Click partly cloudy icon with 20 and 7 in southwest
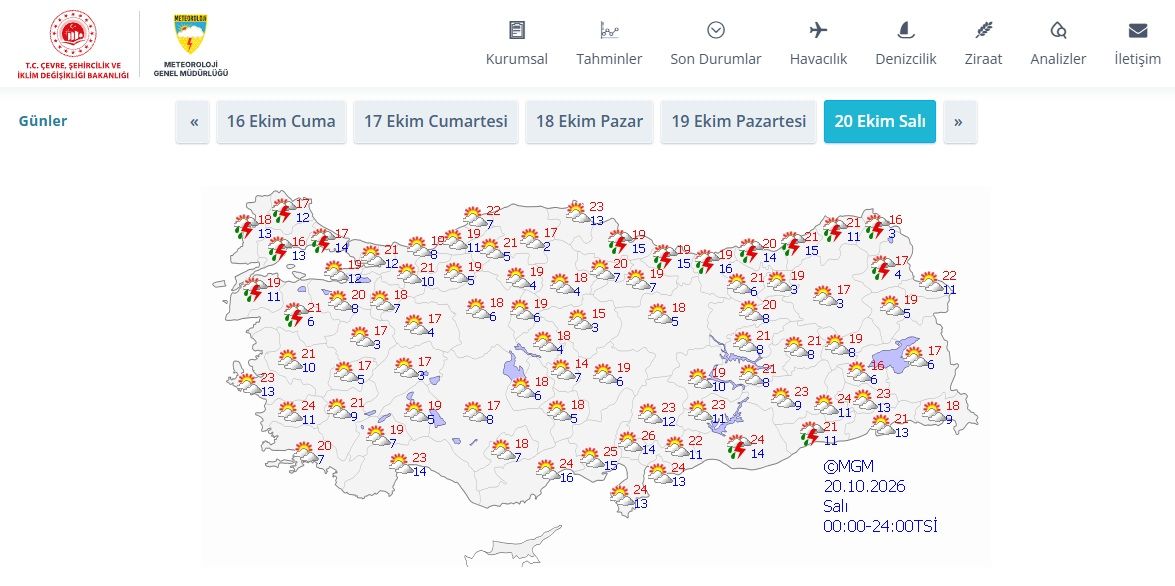The height and width of the screenshot is (586, 1175). pyautogui.click(x=305, y=452)
